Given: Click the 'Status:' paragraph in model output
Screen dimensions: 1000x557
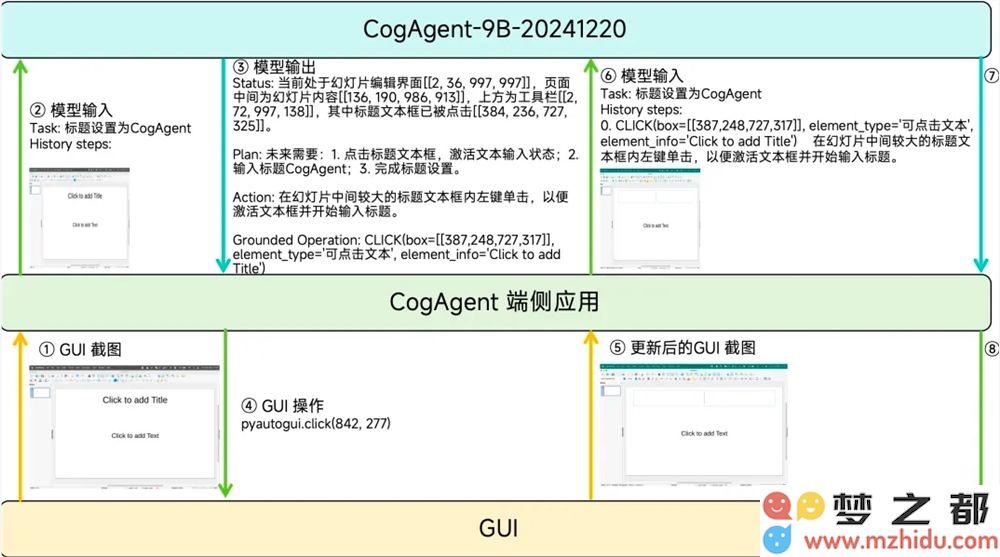Looking at the screenshot, I should click(x=405, y=105).
